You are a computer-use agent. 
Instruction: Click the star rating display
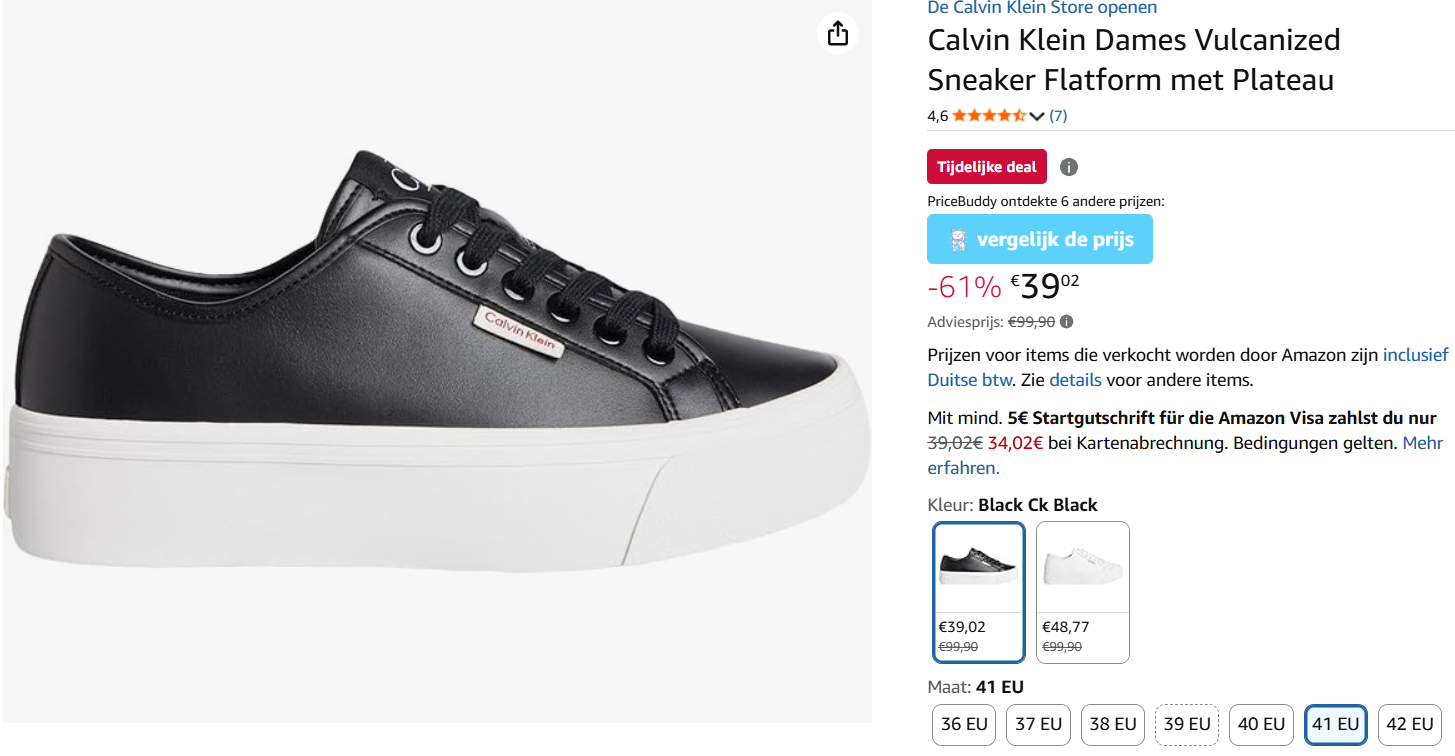click(x=988, y=115)
